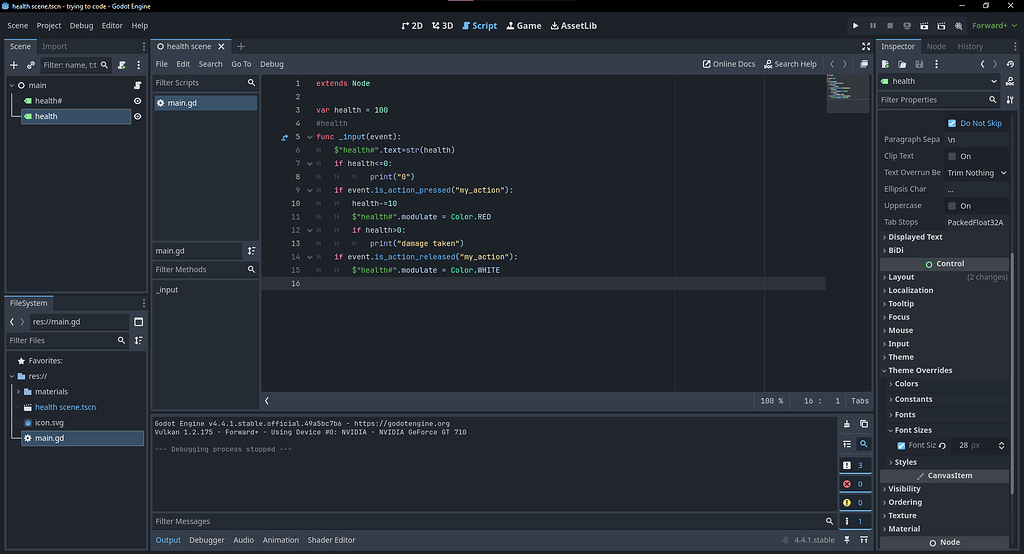Open the Go To script menu
Screen dimensions: 1024x554
241,64
